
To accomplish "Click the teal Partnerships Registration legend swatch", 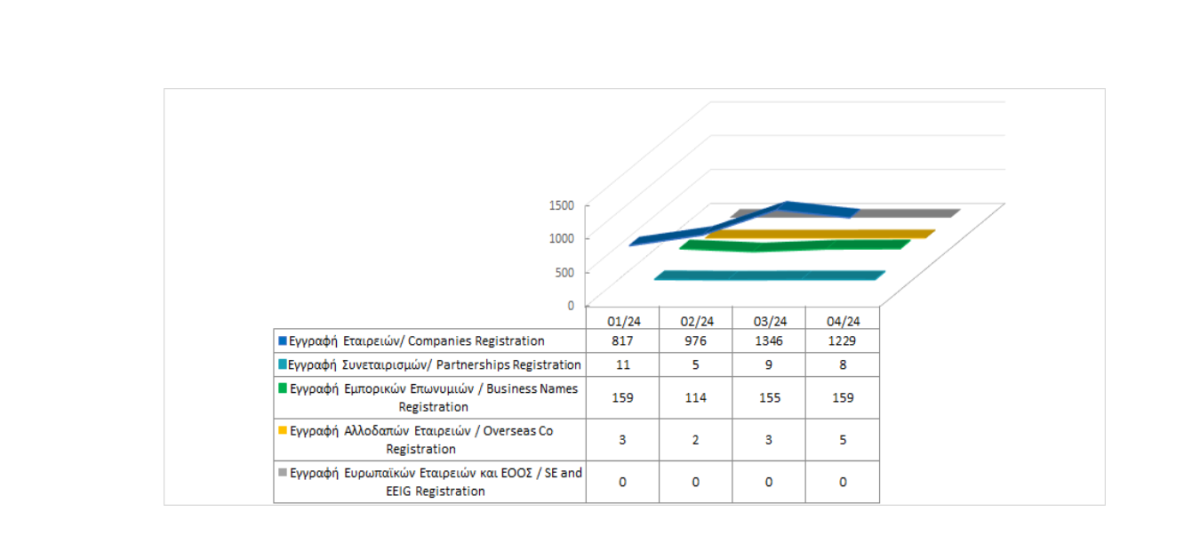I will coord(283,365).
